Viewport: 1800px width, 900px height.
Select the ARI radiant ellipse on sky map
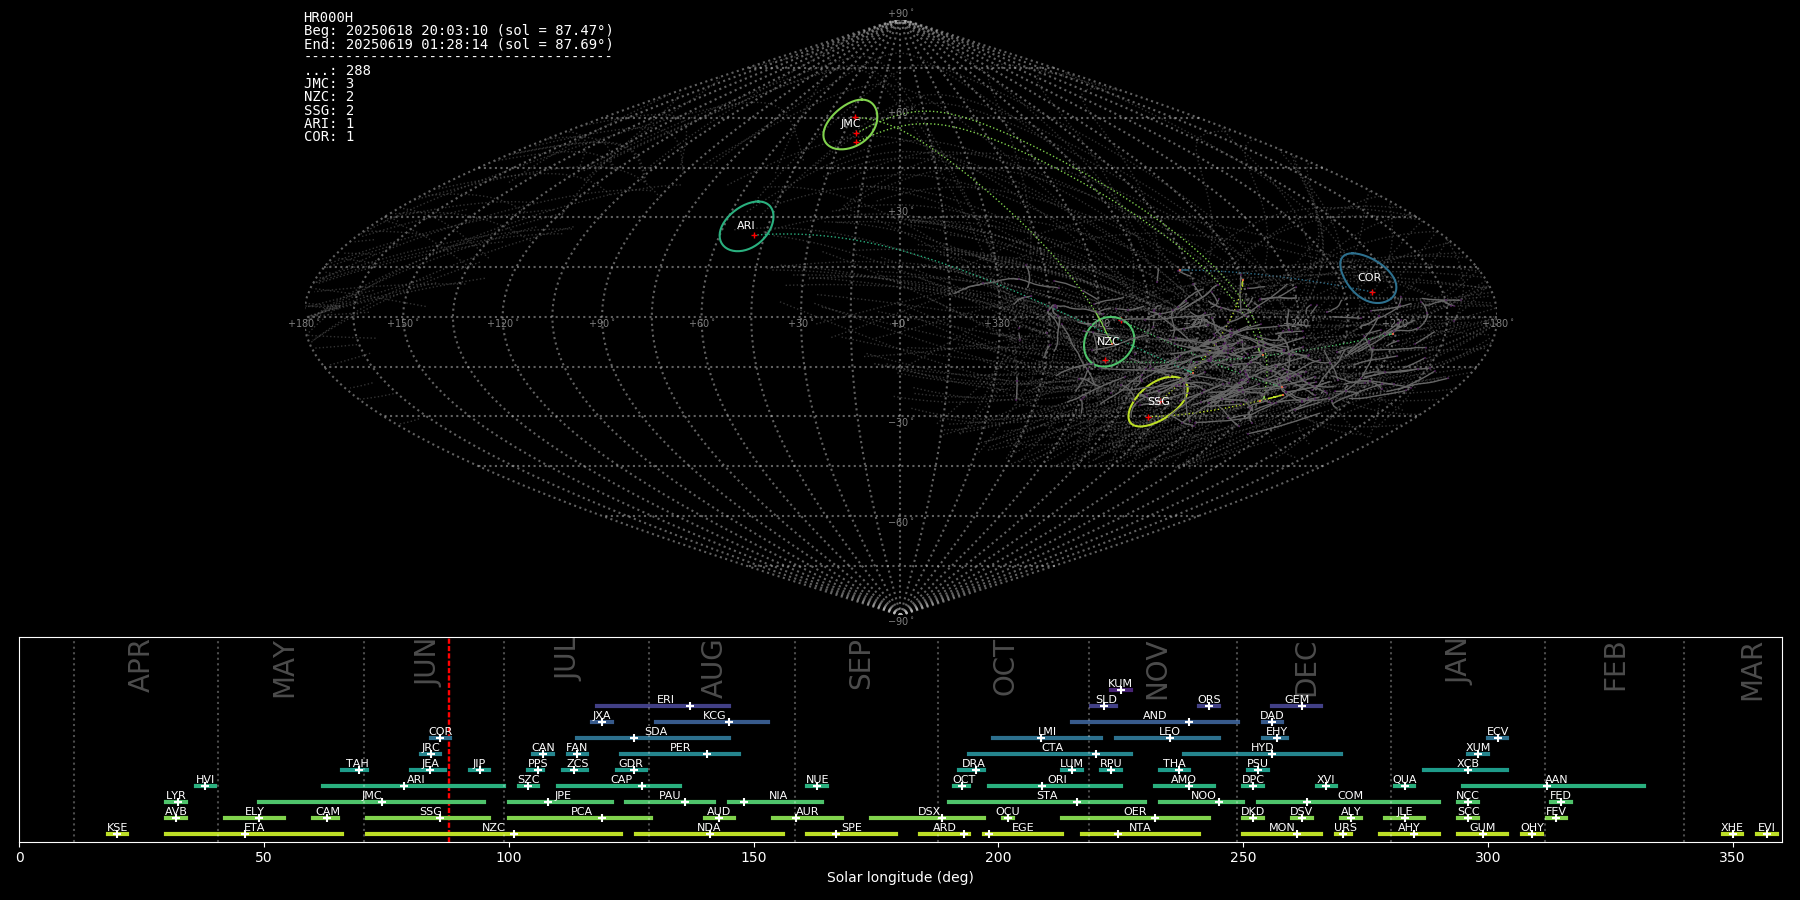coord(746,226)
